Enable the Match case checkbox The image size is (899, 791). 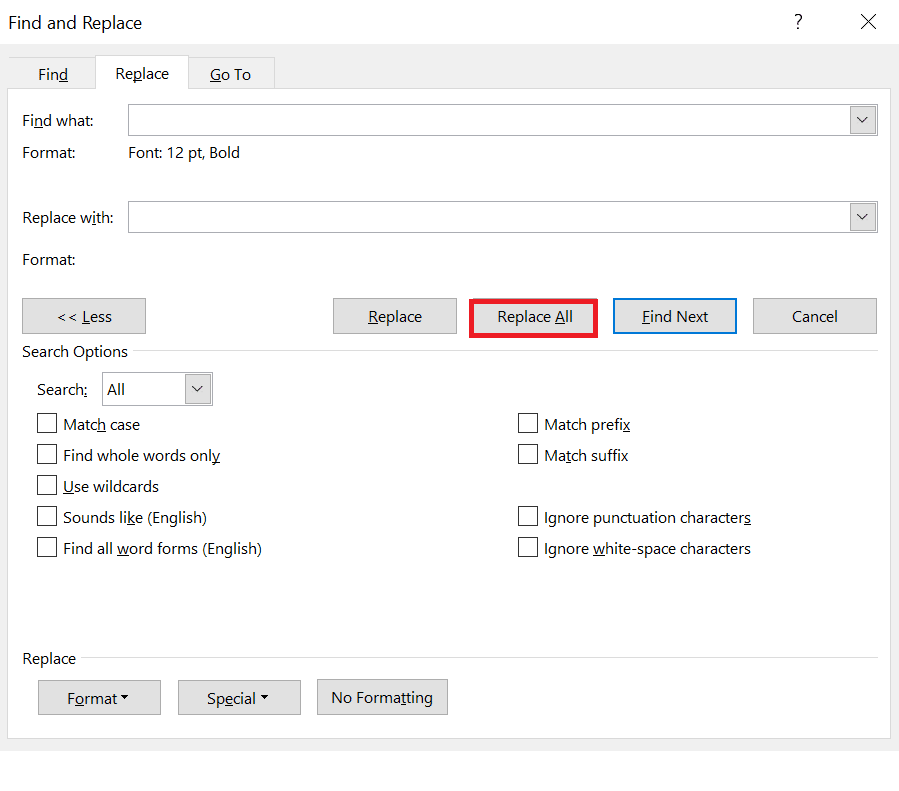coord(47,424)
